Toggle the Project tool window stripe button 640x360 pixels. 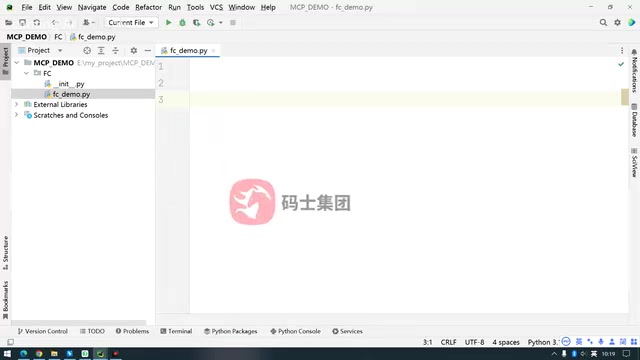[x=5, y=61]
